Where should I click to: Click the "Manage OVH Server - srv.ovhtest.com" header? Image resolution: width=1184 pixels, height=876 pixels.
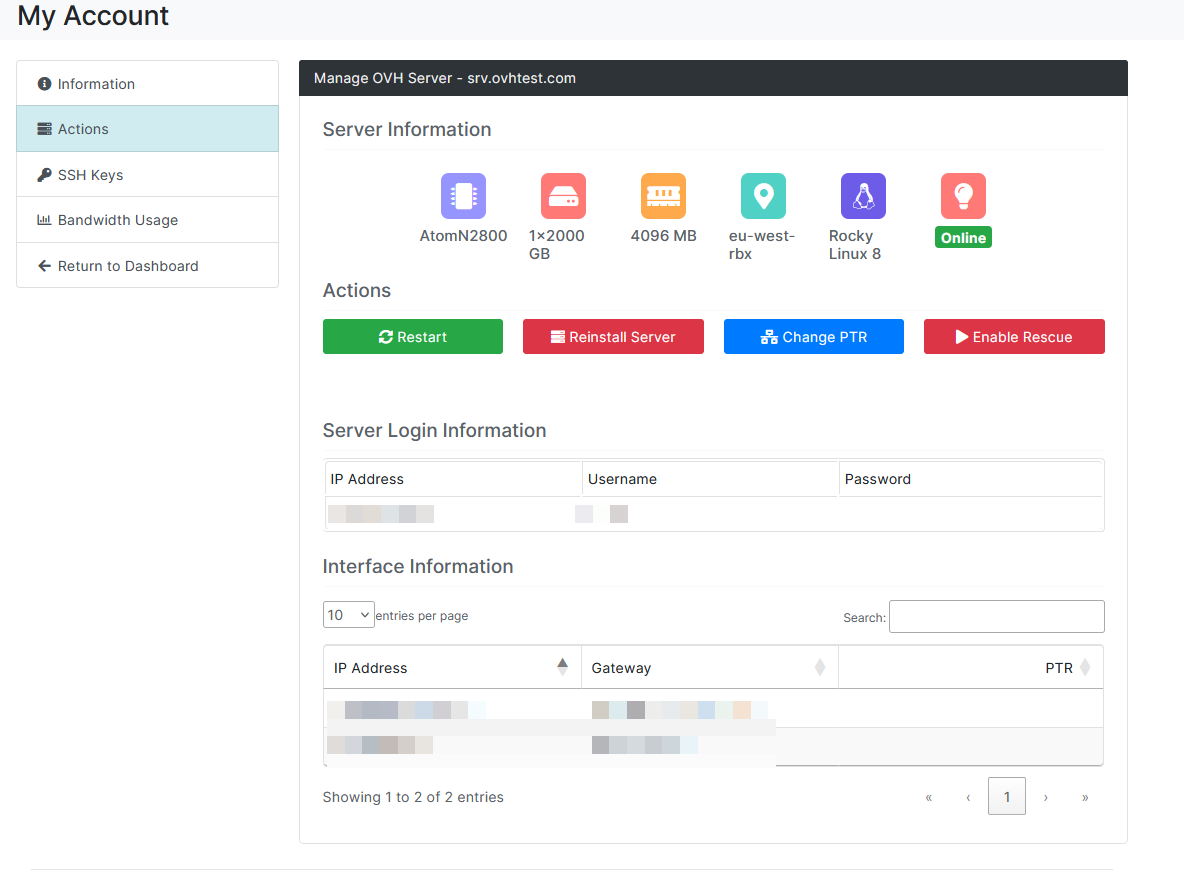pos(445,78)
